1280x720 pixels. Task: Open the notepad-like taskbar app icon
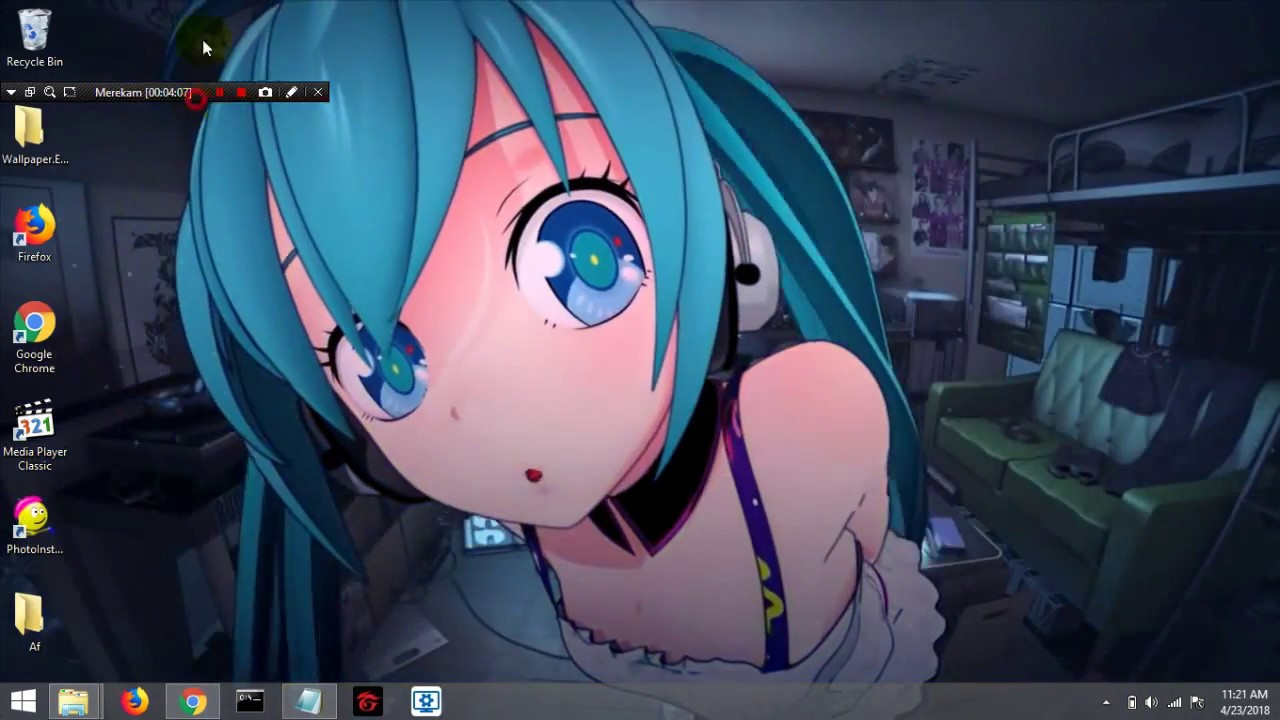[308, 702]
